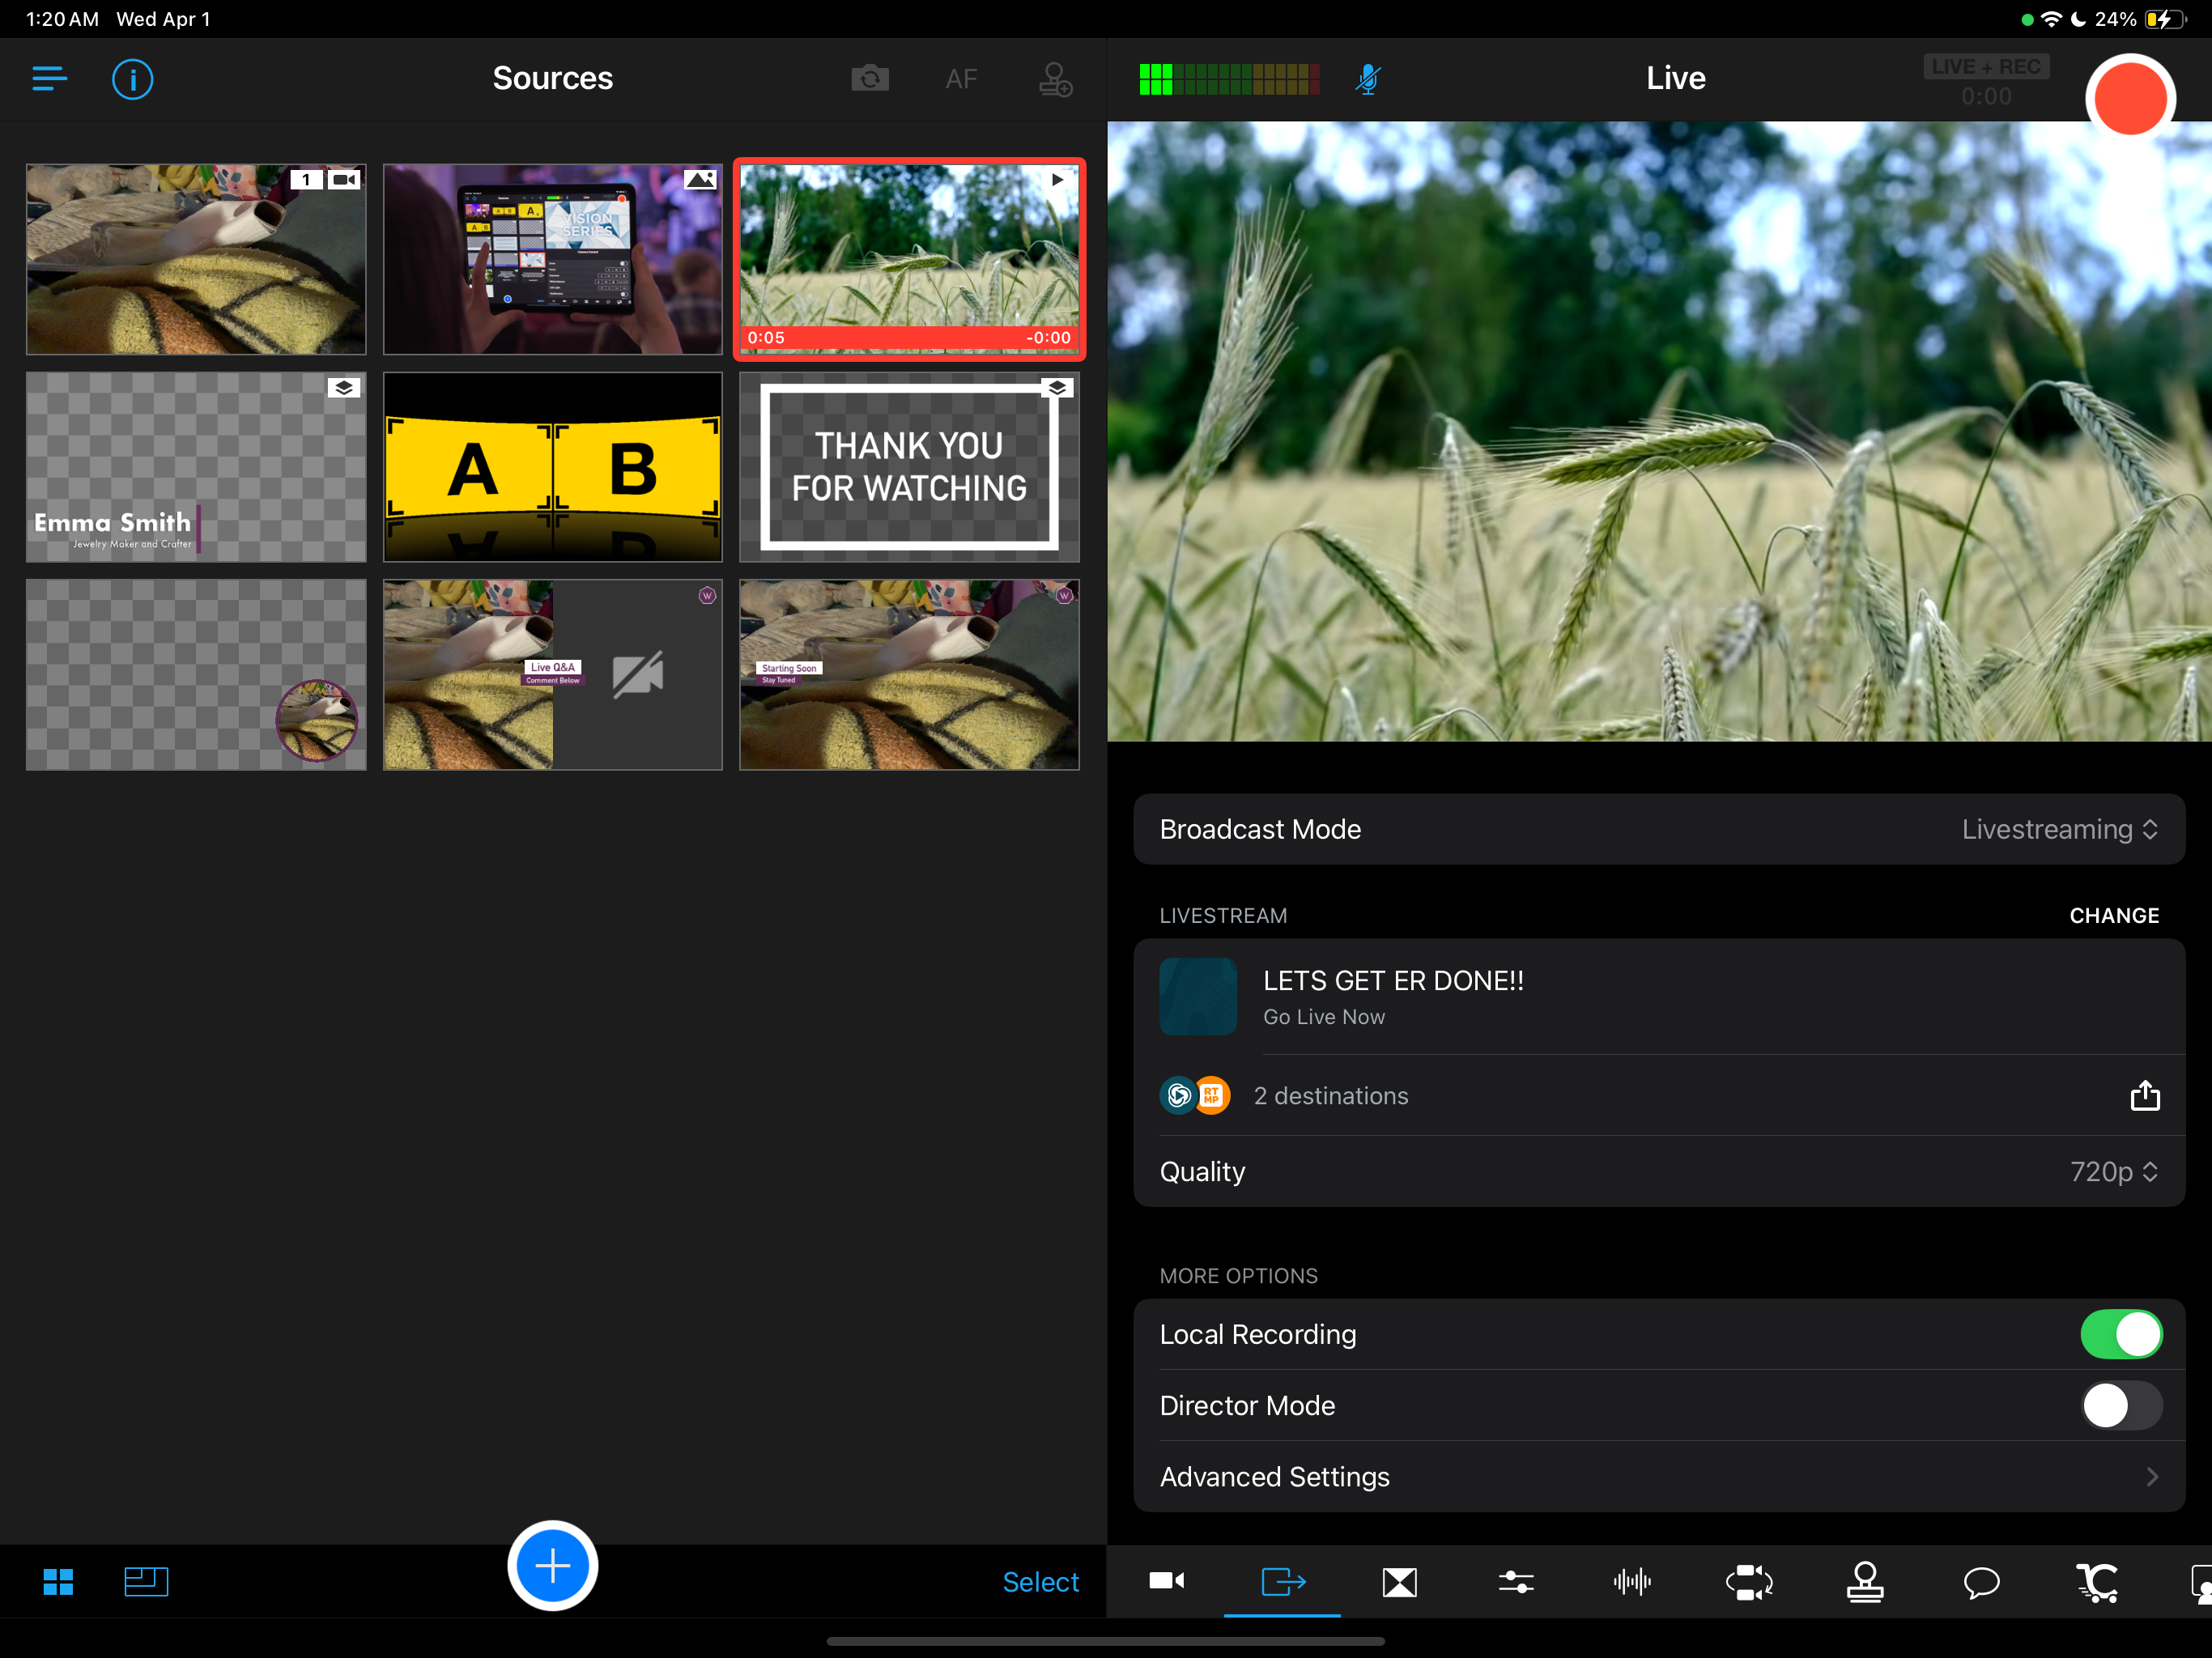Click the red video progress bar
The image size is (2212, 1658).
[908, 338]
